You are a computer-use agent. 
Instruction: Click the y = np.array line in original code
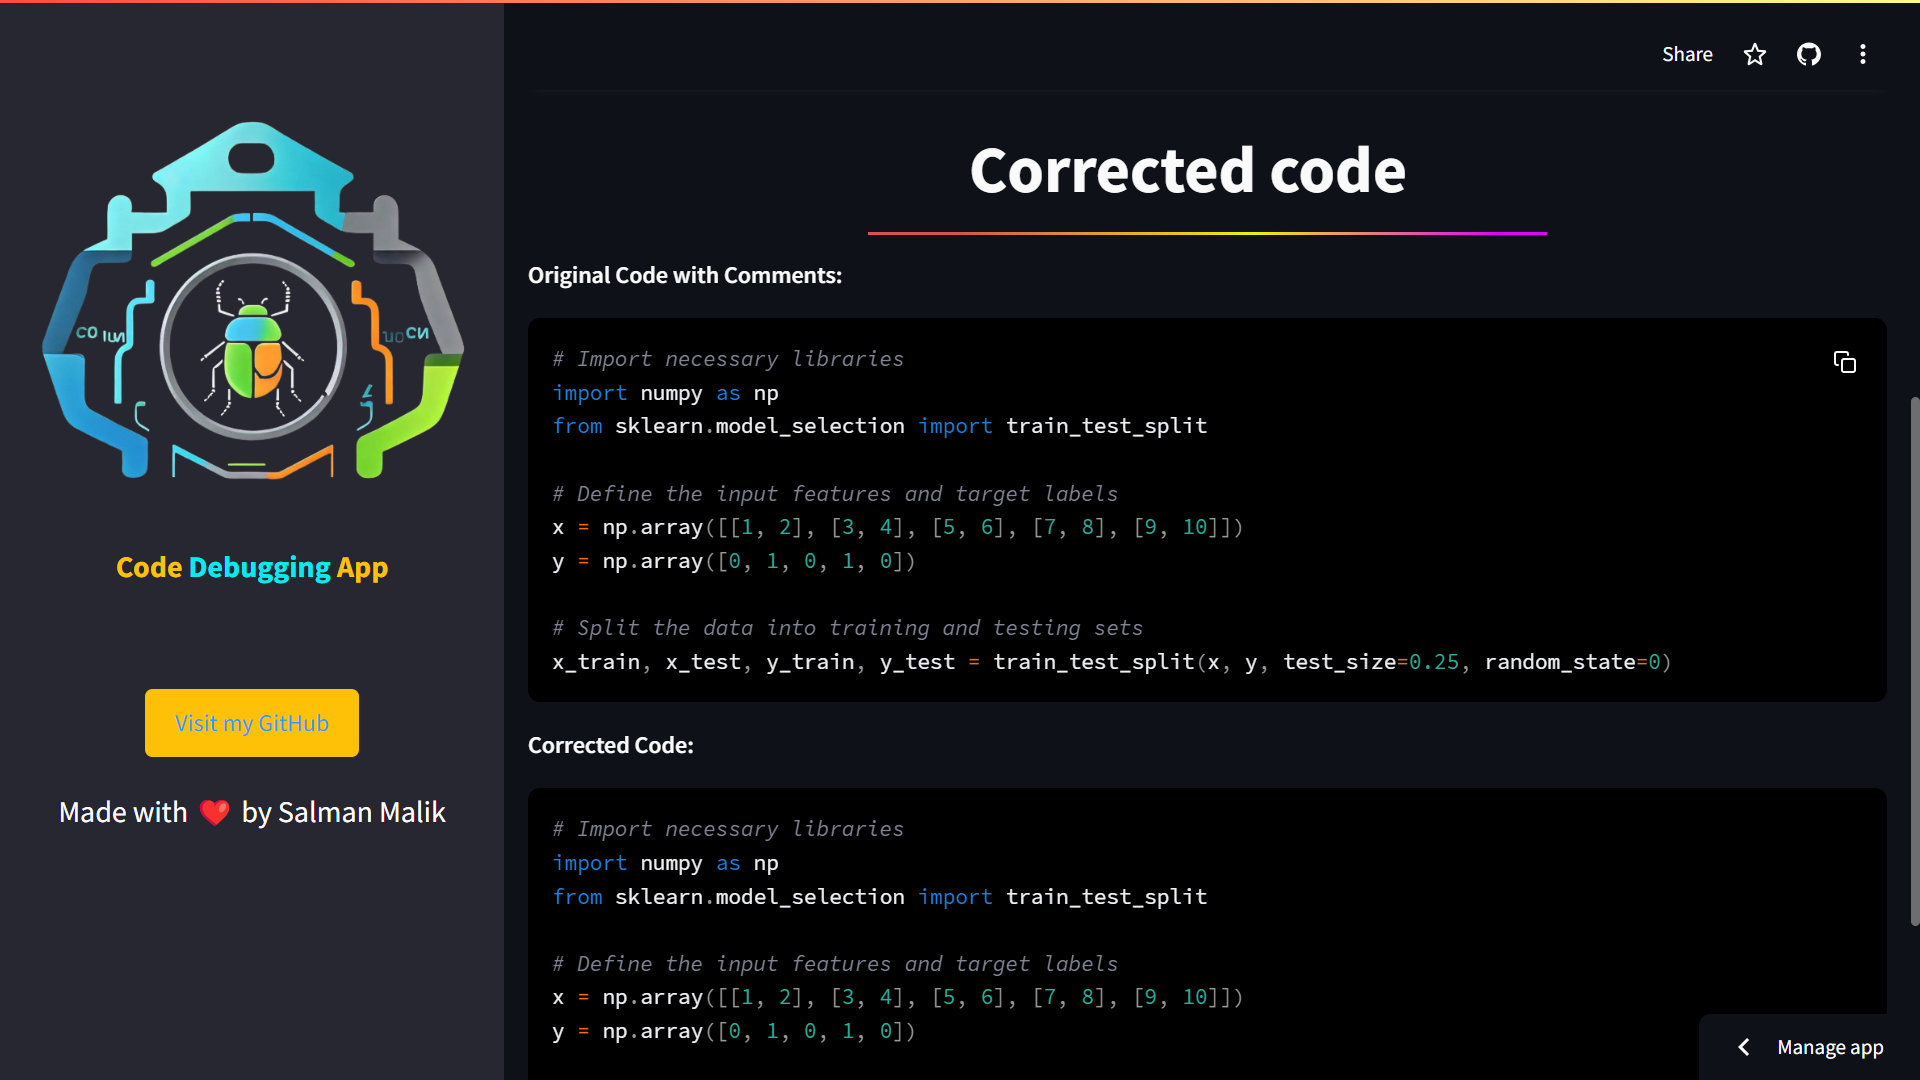tap(733, 561)
